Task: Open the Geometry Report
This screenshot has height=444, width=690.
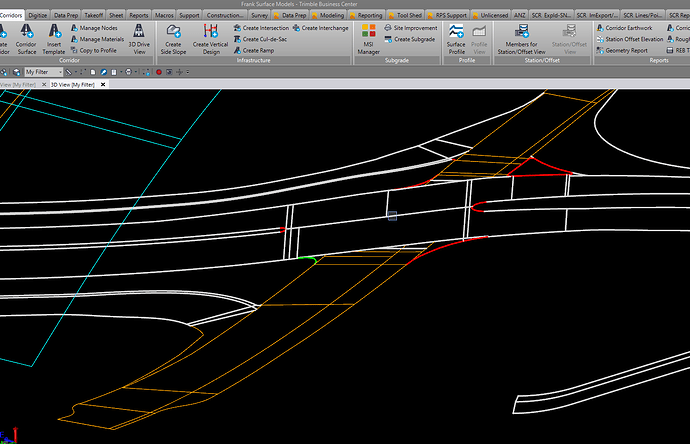Action: tap(622, 51)
